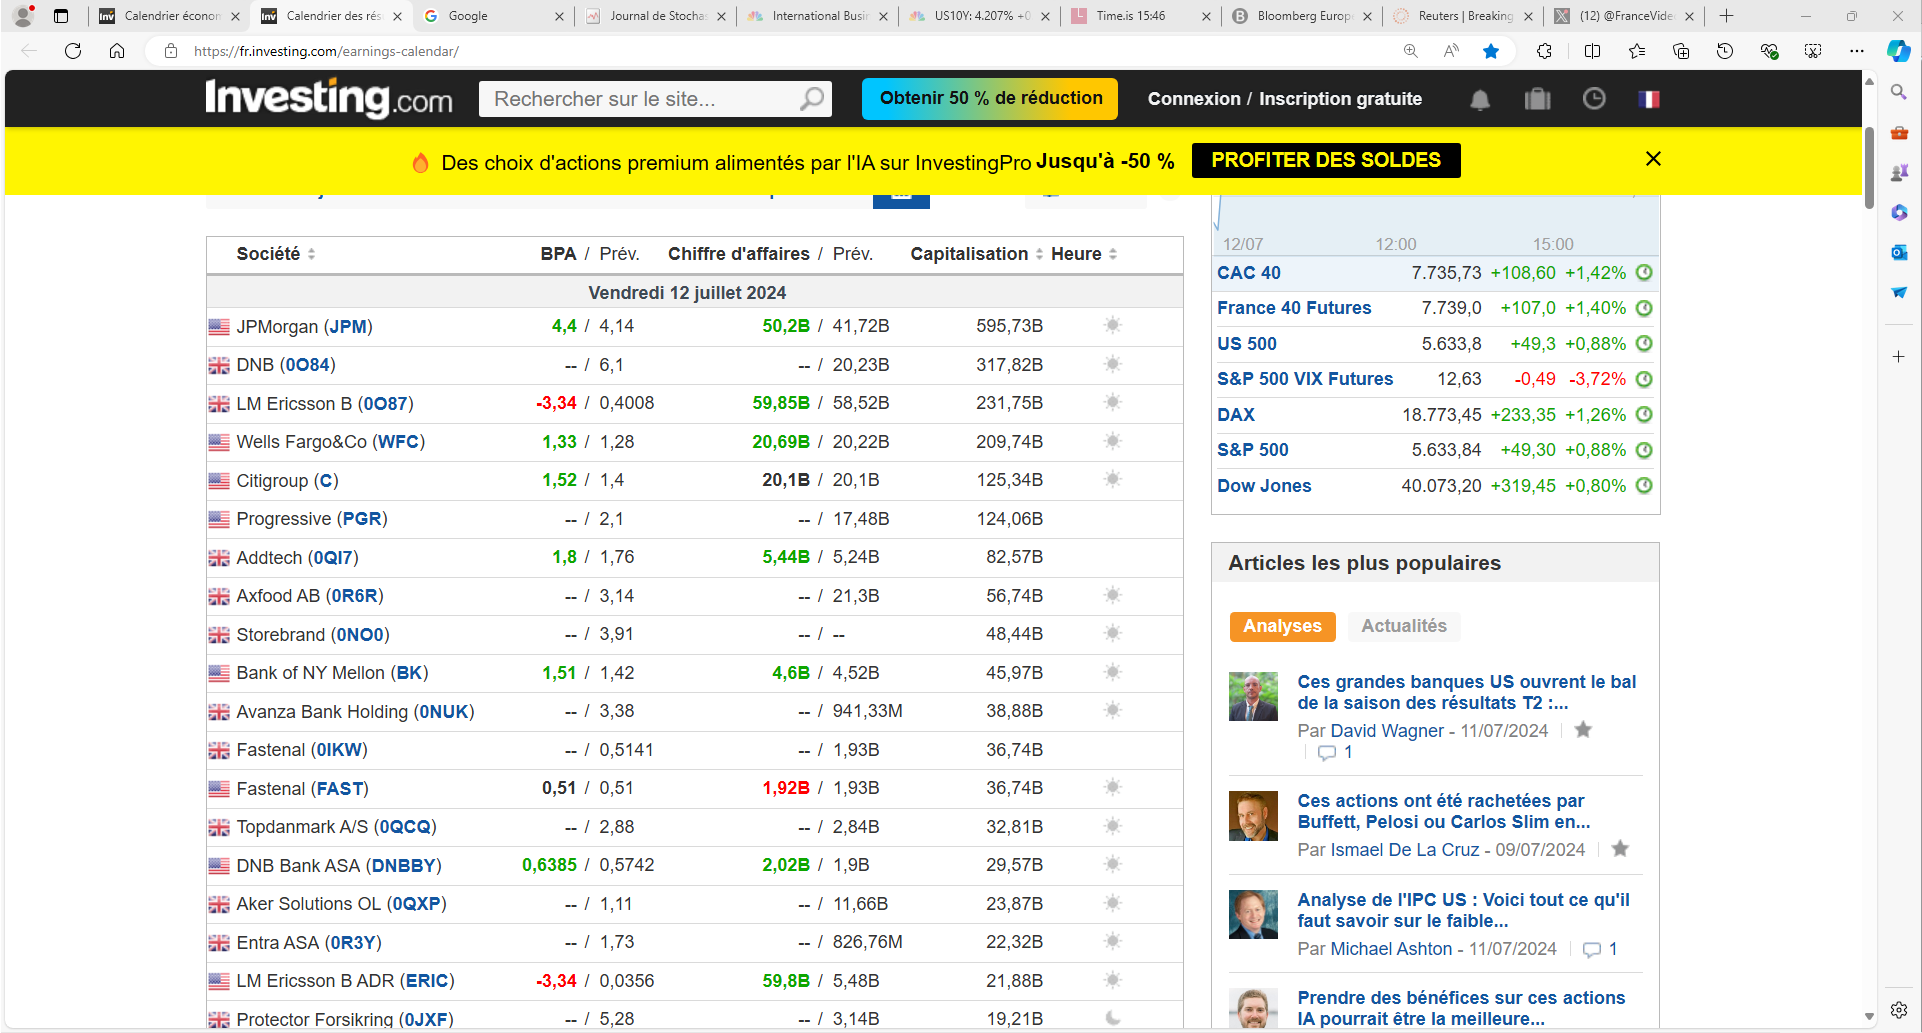This screenshot has width=1922, height=1033.
Task: Select the Actualités tab in popular articles
Action: (1404, 626)
